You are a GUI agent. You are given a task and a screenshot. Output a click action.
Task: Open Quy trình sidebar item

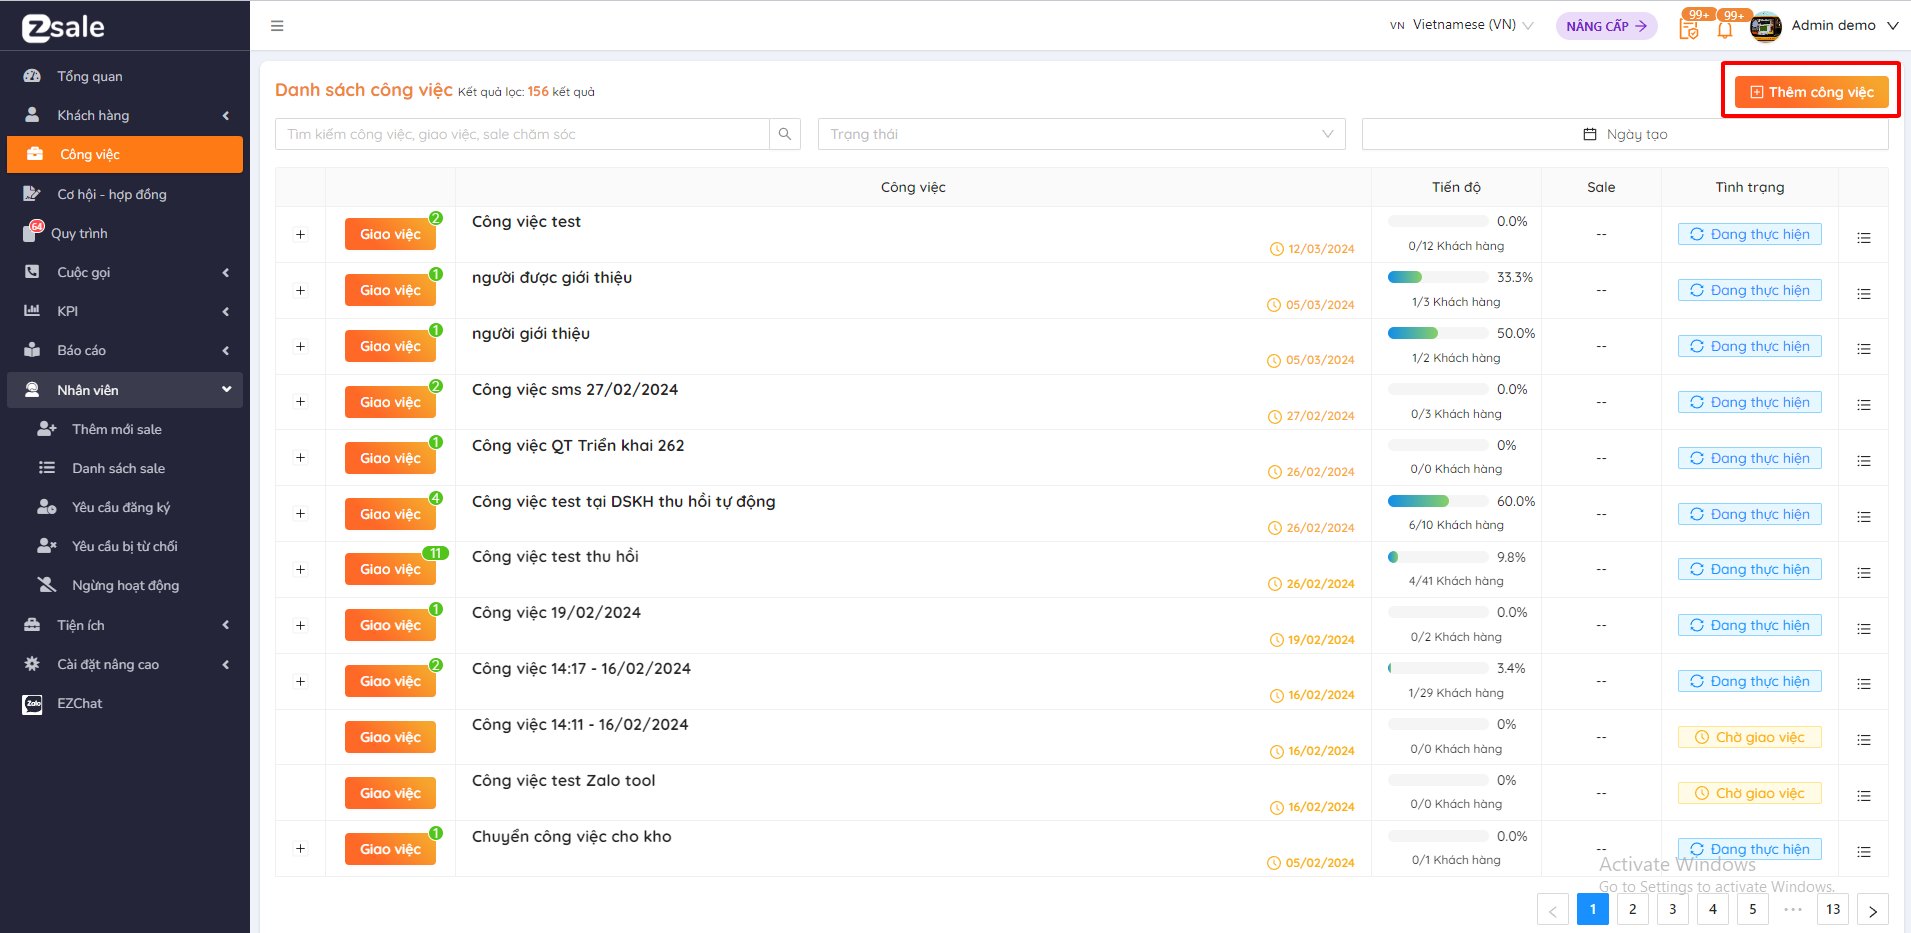coord(125,233)
